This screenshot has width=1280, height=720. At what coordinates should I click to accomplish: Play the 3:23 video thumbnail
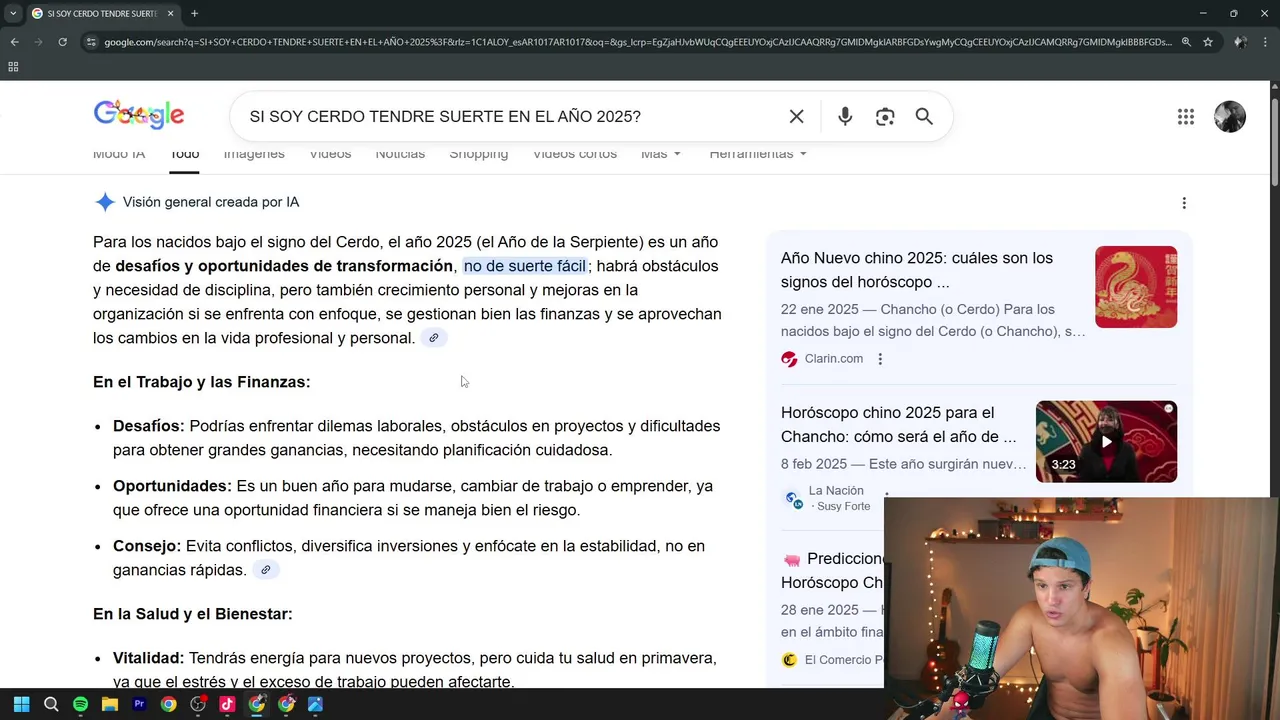[1106, 442]
